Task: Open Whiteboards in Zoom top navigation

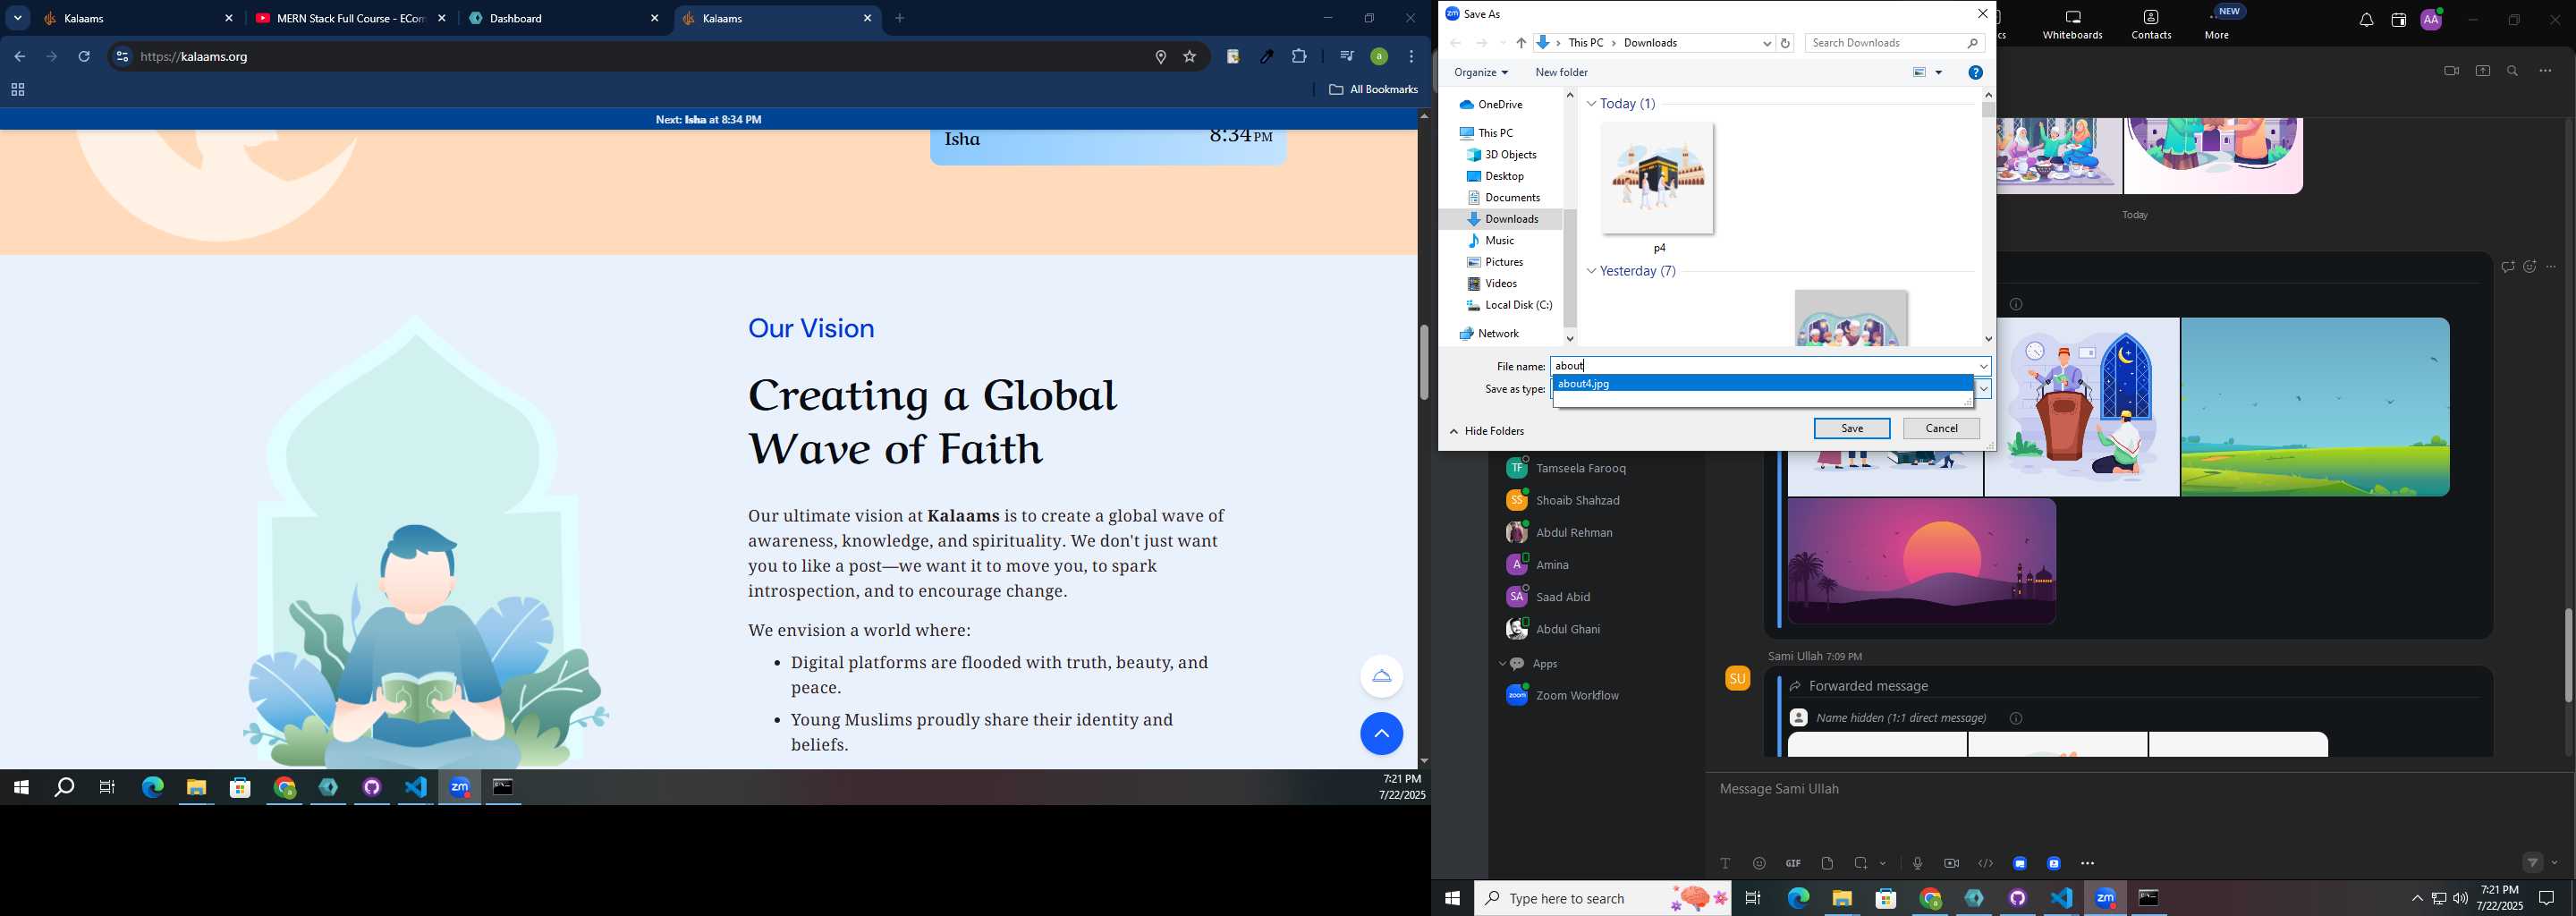Action: [x=2072, y=25]
